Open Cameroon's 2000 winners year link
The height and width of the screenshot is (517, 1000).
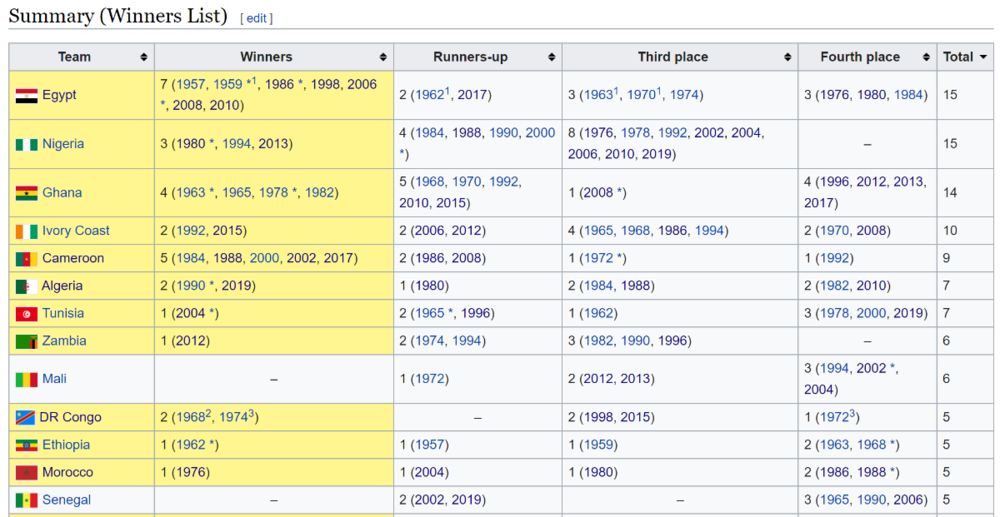[x=265, y=258]
